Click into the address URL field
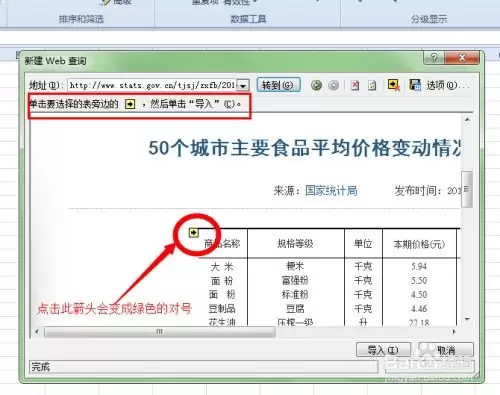The height and width of the screenshot is (395, 500). [153, 85]
